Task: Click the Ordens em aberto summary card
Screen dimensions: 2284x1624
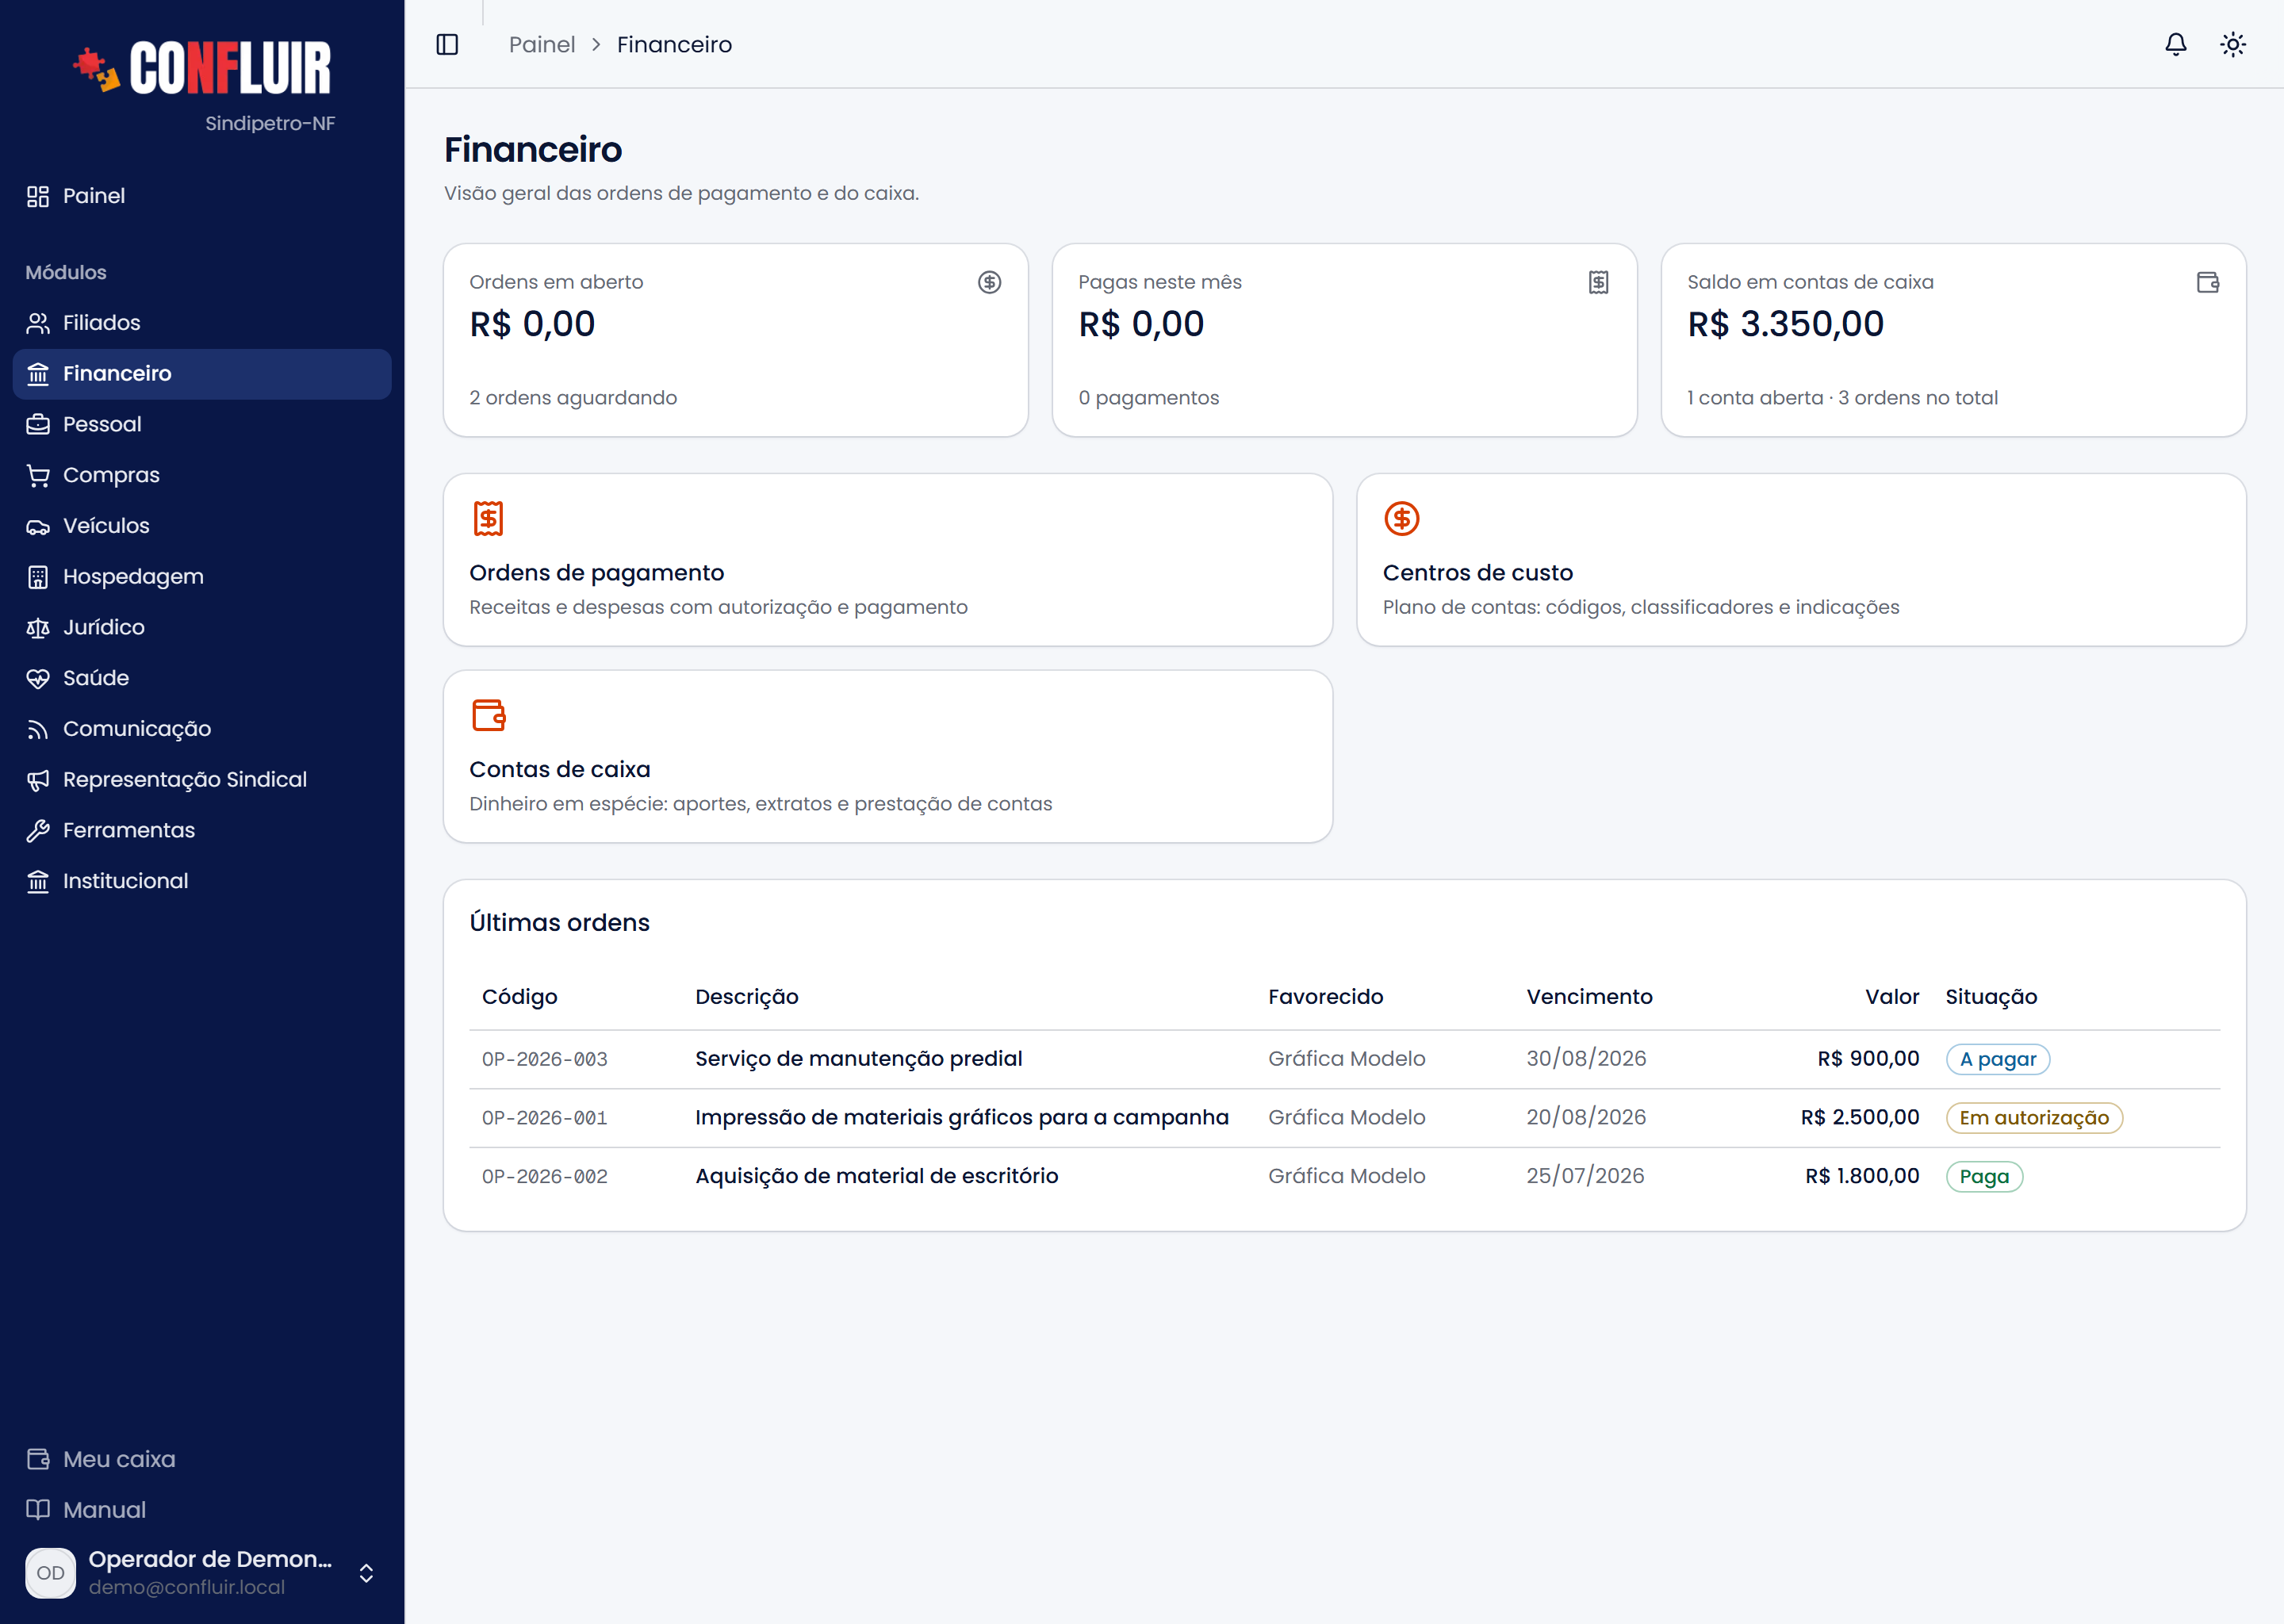Action: (736, 340)
